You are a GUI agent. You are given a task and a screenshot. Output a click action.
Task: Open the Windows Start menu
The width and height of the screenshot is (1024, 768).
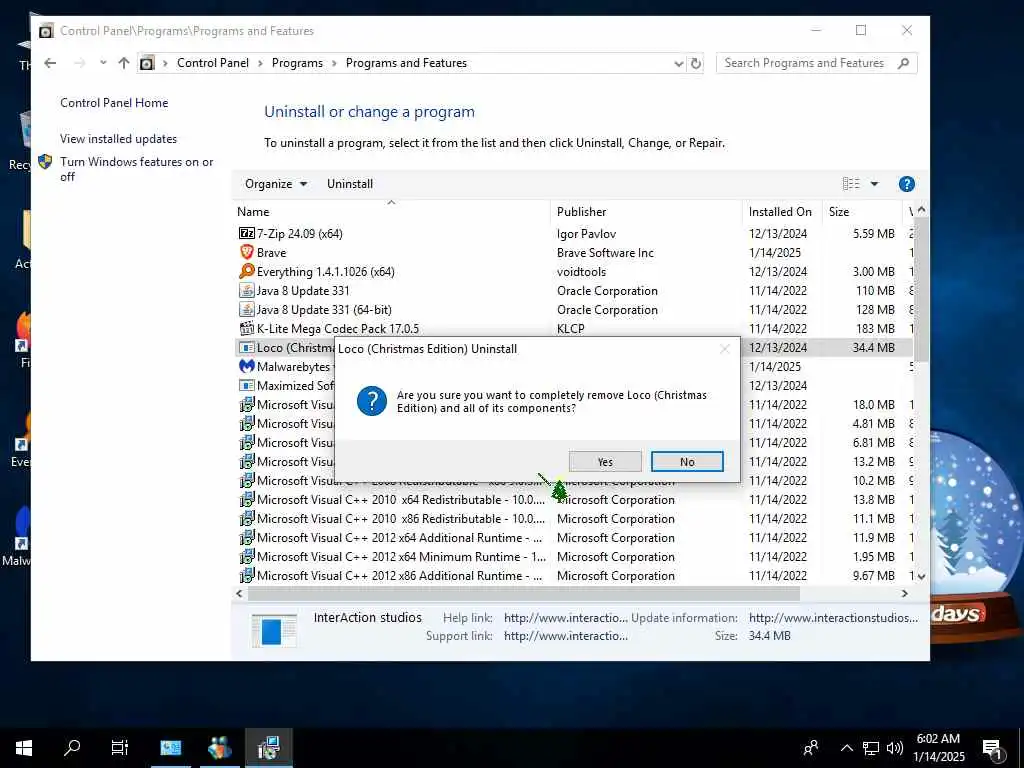24,748
